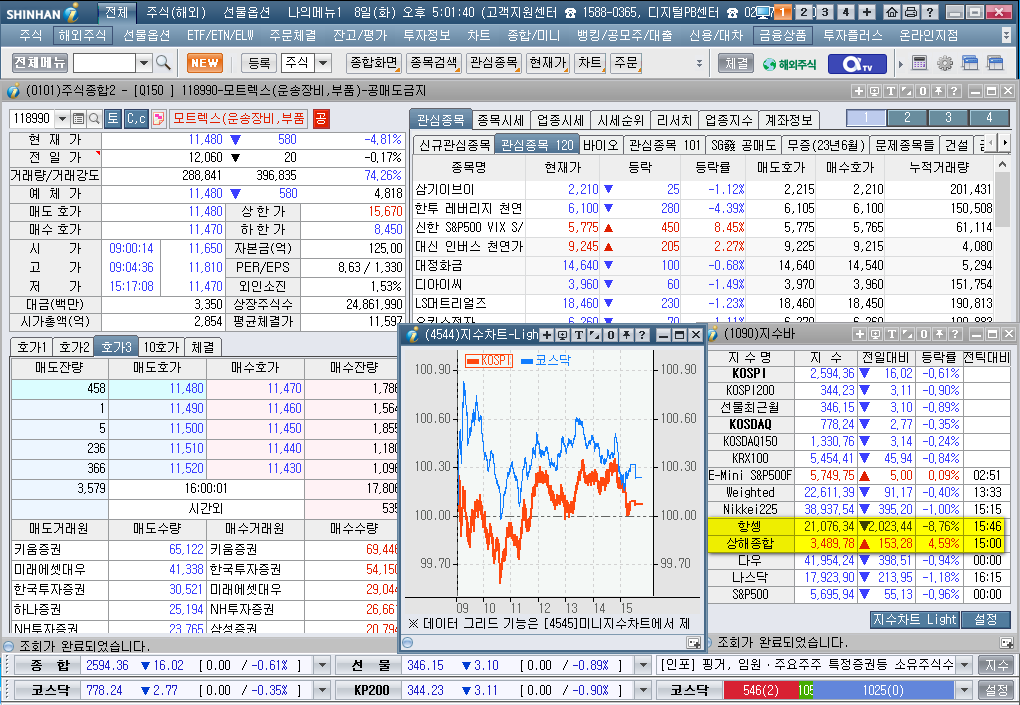Click the 설정 button in 지수바 window

pyautogui.click(x=985, y=620)
